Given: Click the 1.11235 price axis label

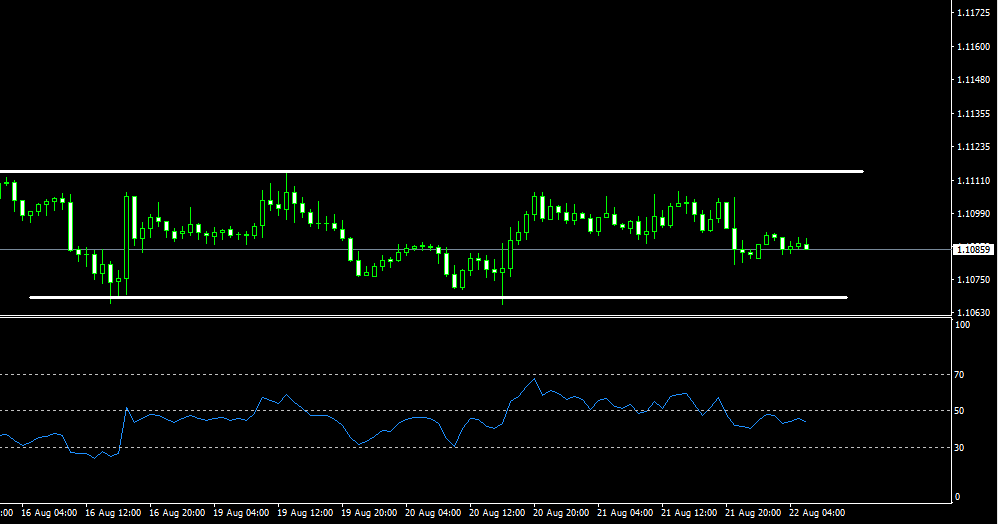Looking at the screenshot, I should click(974, 147).
